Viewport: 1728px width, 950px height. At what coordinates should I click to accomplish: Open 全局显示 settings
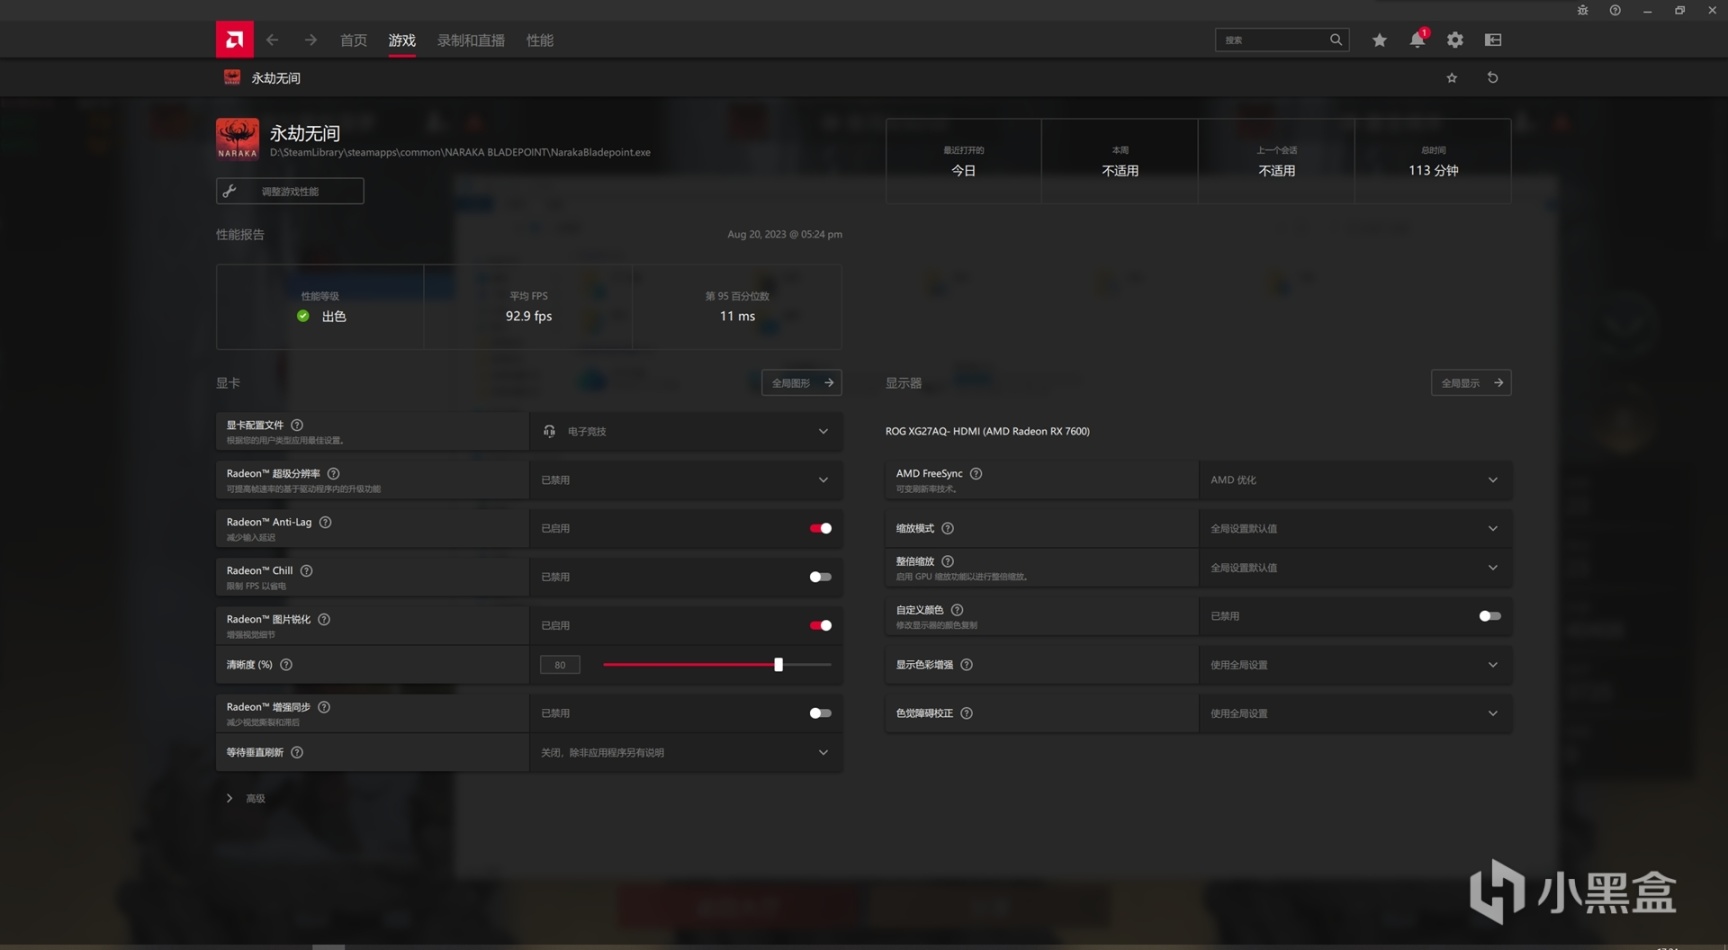1471,383
